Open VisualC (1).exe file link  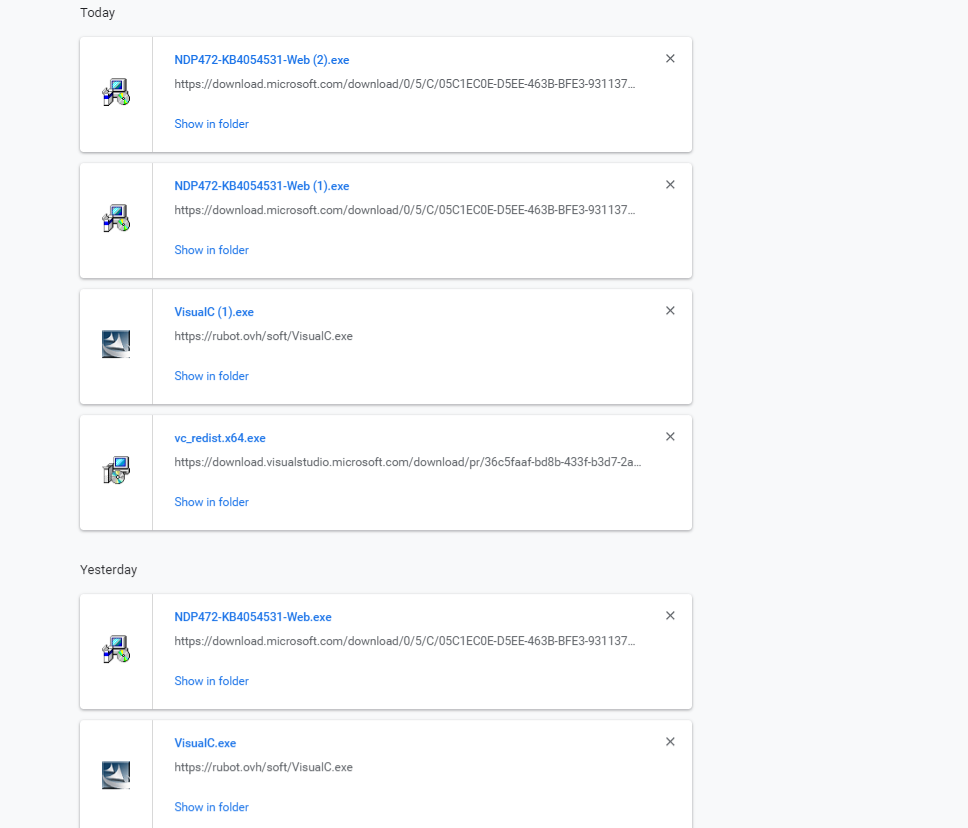214,312
